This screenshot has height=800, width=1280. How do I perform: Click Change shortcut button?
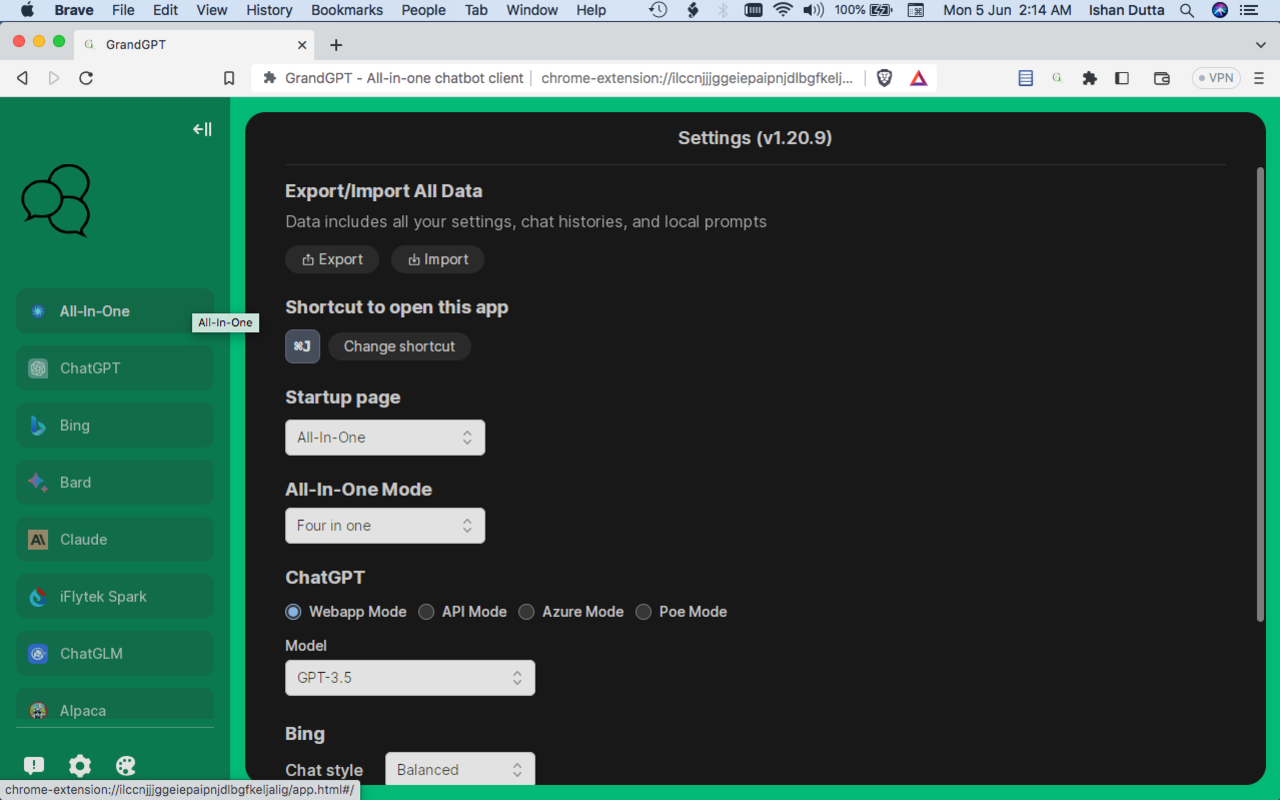(x=399, y=346)
